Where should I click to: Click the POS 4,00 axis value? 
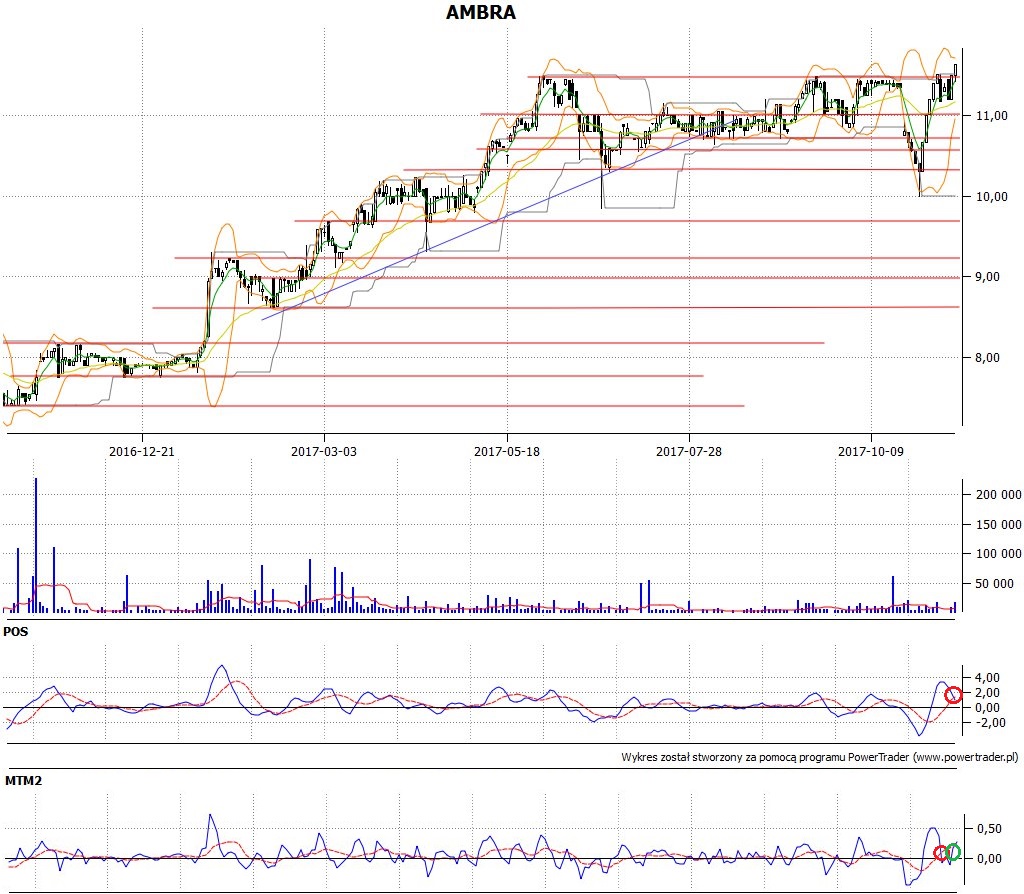tap(987, 678)
